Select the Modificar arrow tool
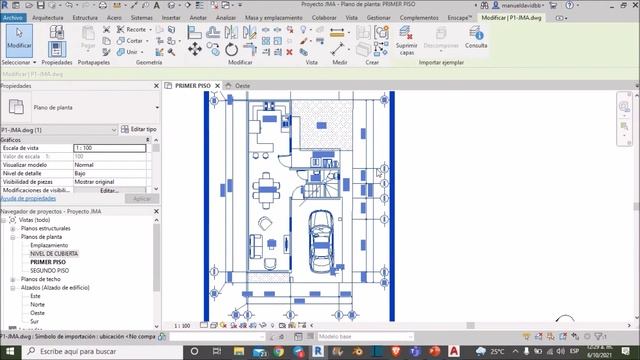Screen dimensions: 640x360 pos(19,40)
